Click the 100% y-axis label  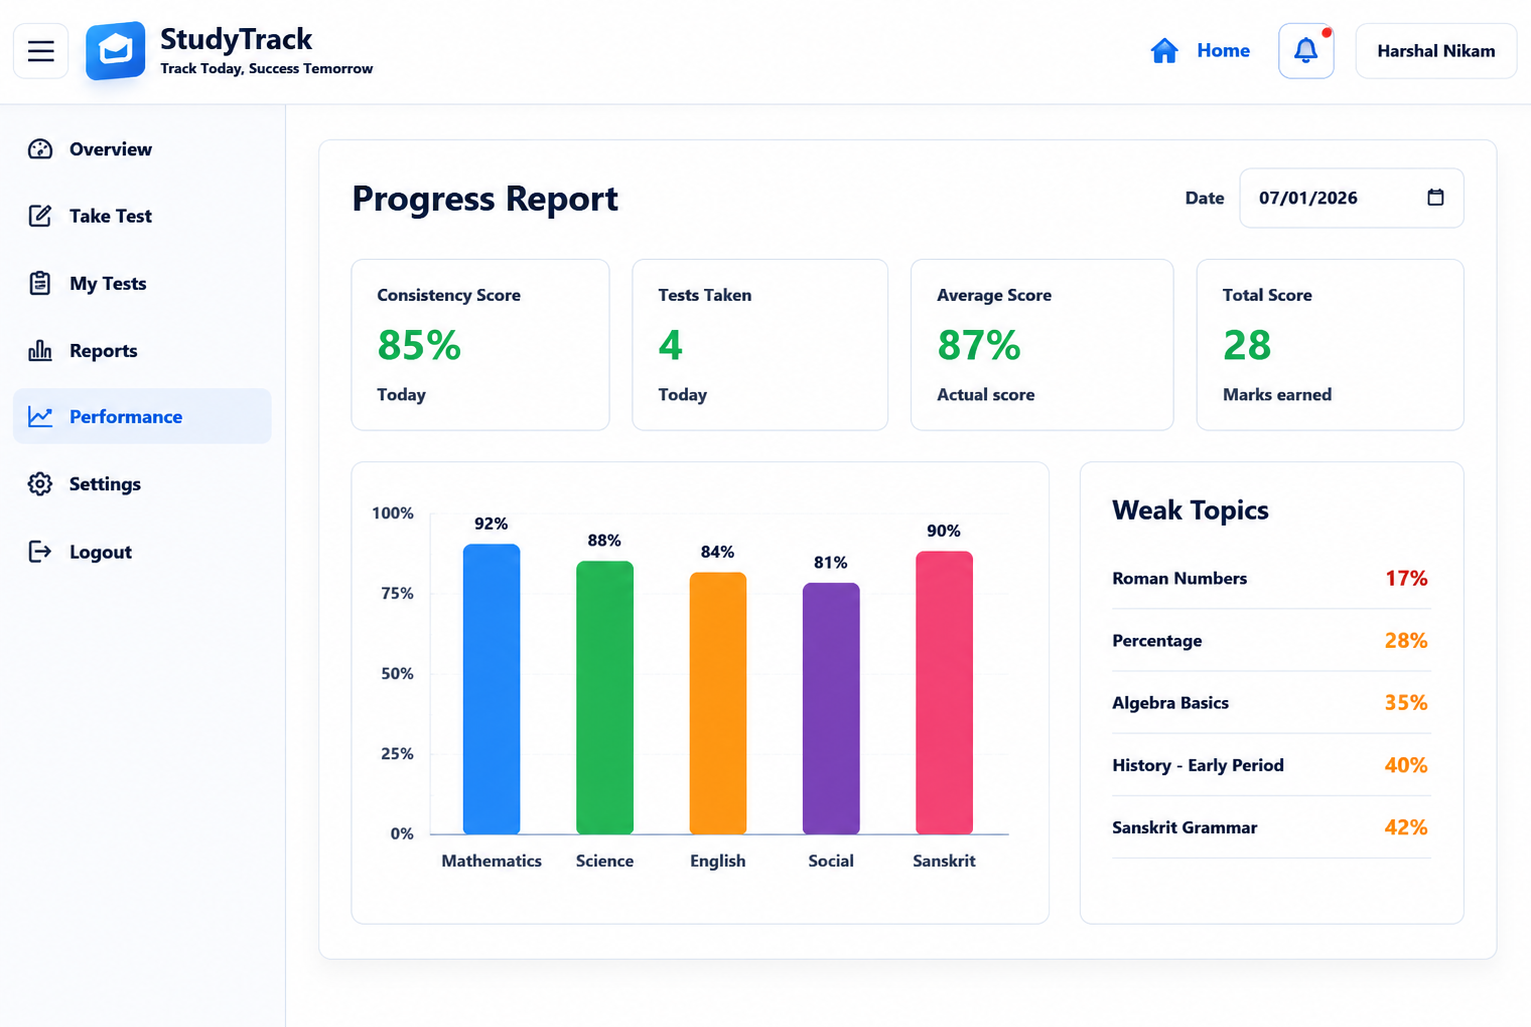coord(392,513)
